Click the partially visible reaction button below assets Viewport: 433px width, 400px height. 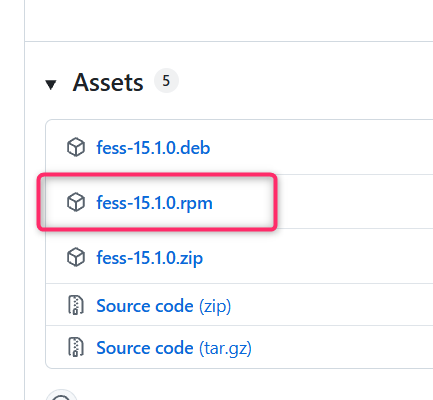click(61, 395)
